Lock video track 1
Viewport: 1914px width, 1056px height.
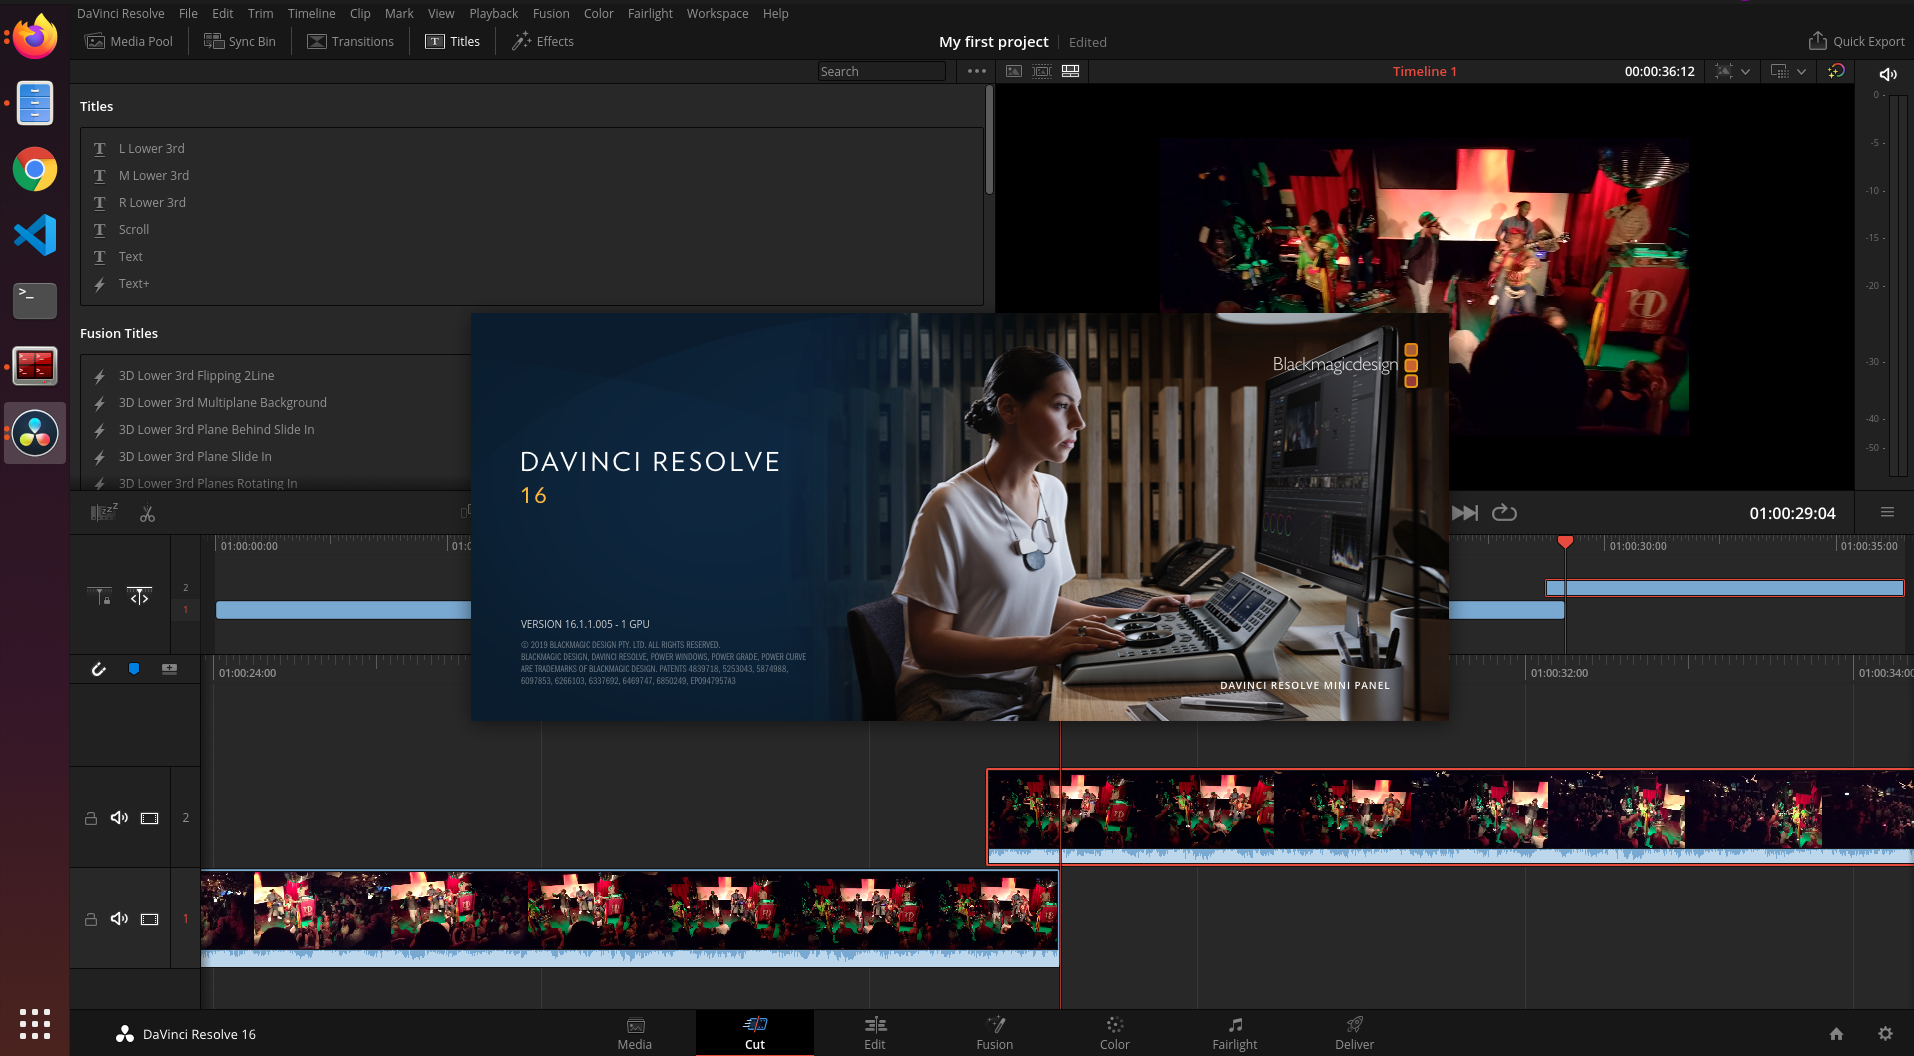[x=90, y=919]
